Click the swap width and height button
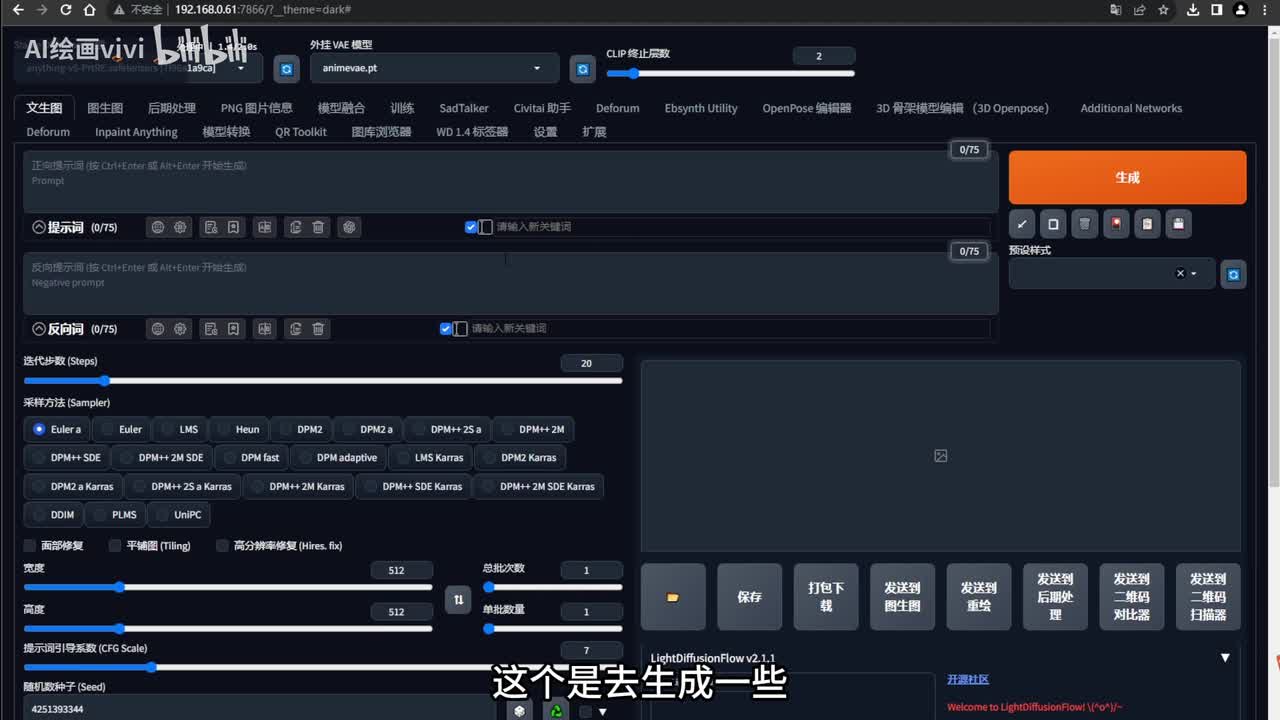 pos(458,599)
